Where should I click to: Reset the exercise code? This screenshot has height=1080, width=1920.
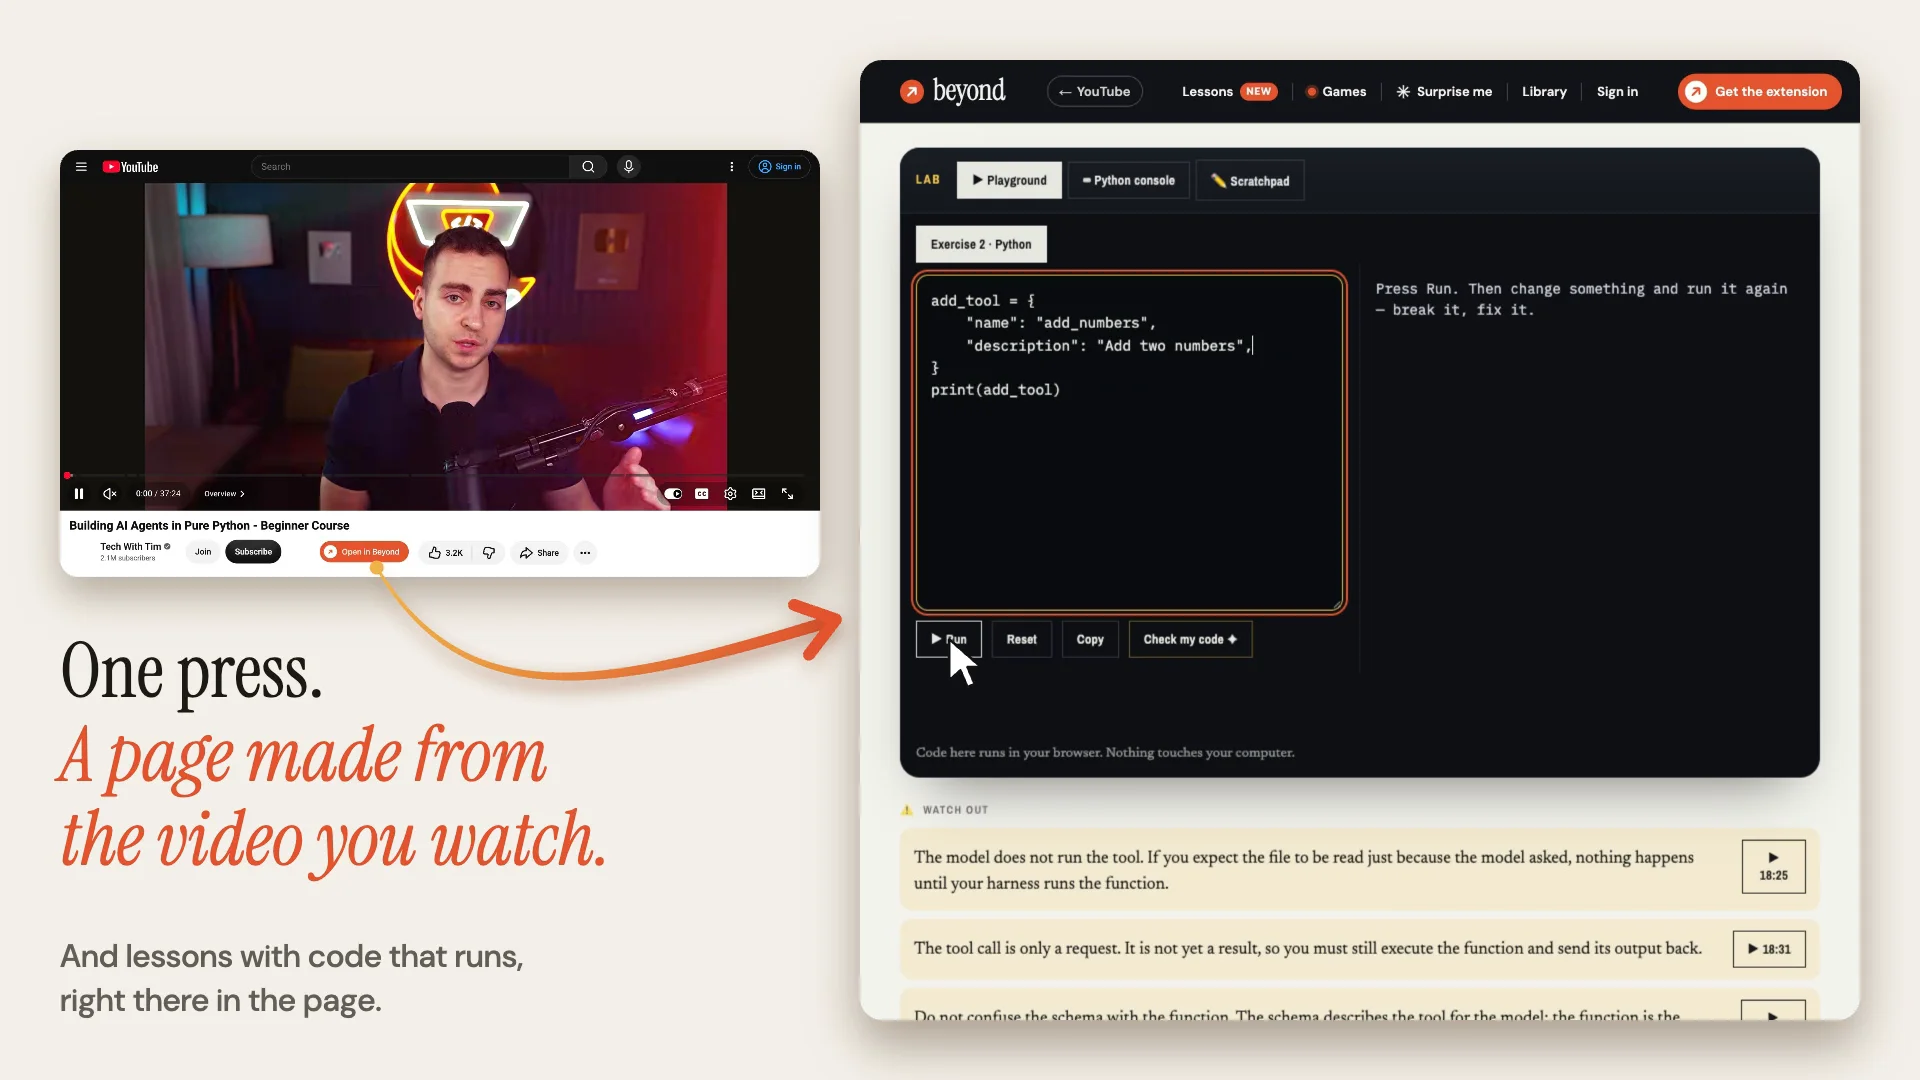1021,639
